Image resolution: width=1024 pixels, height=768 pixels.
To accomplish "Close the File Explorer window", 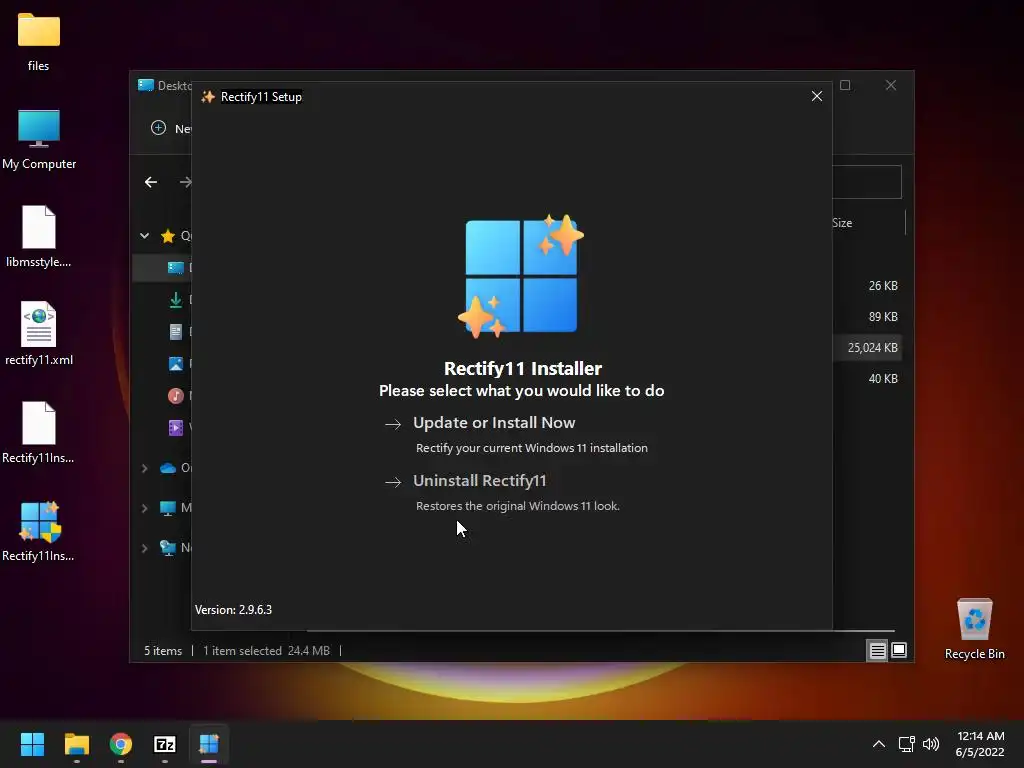I will (891, 86).
